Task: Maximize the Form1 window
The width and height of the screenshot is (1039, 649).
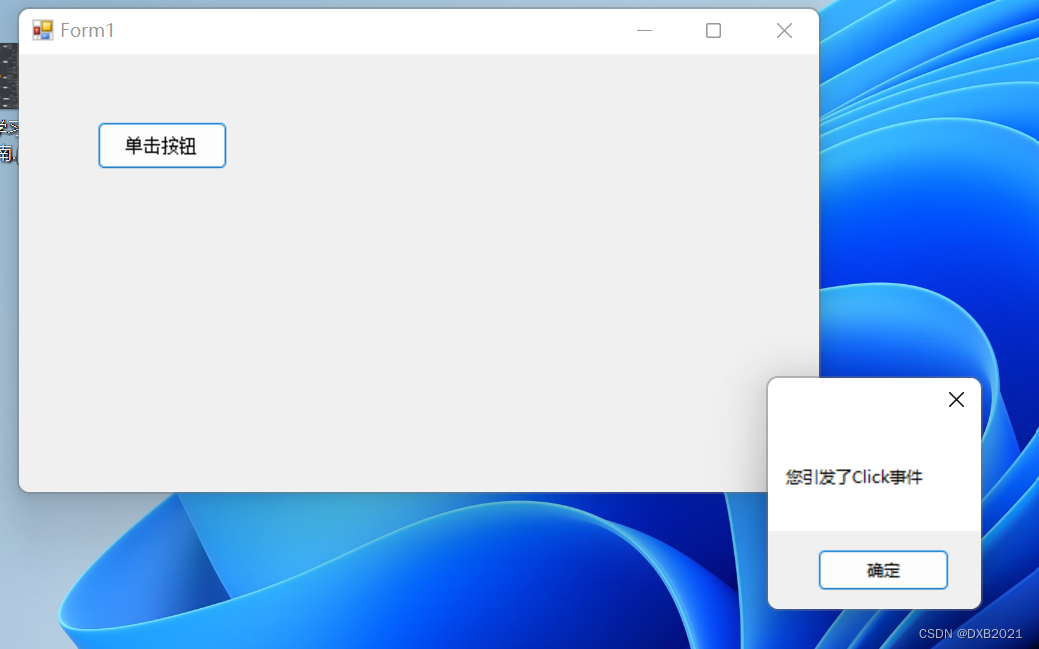Action: point(713,30)
